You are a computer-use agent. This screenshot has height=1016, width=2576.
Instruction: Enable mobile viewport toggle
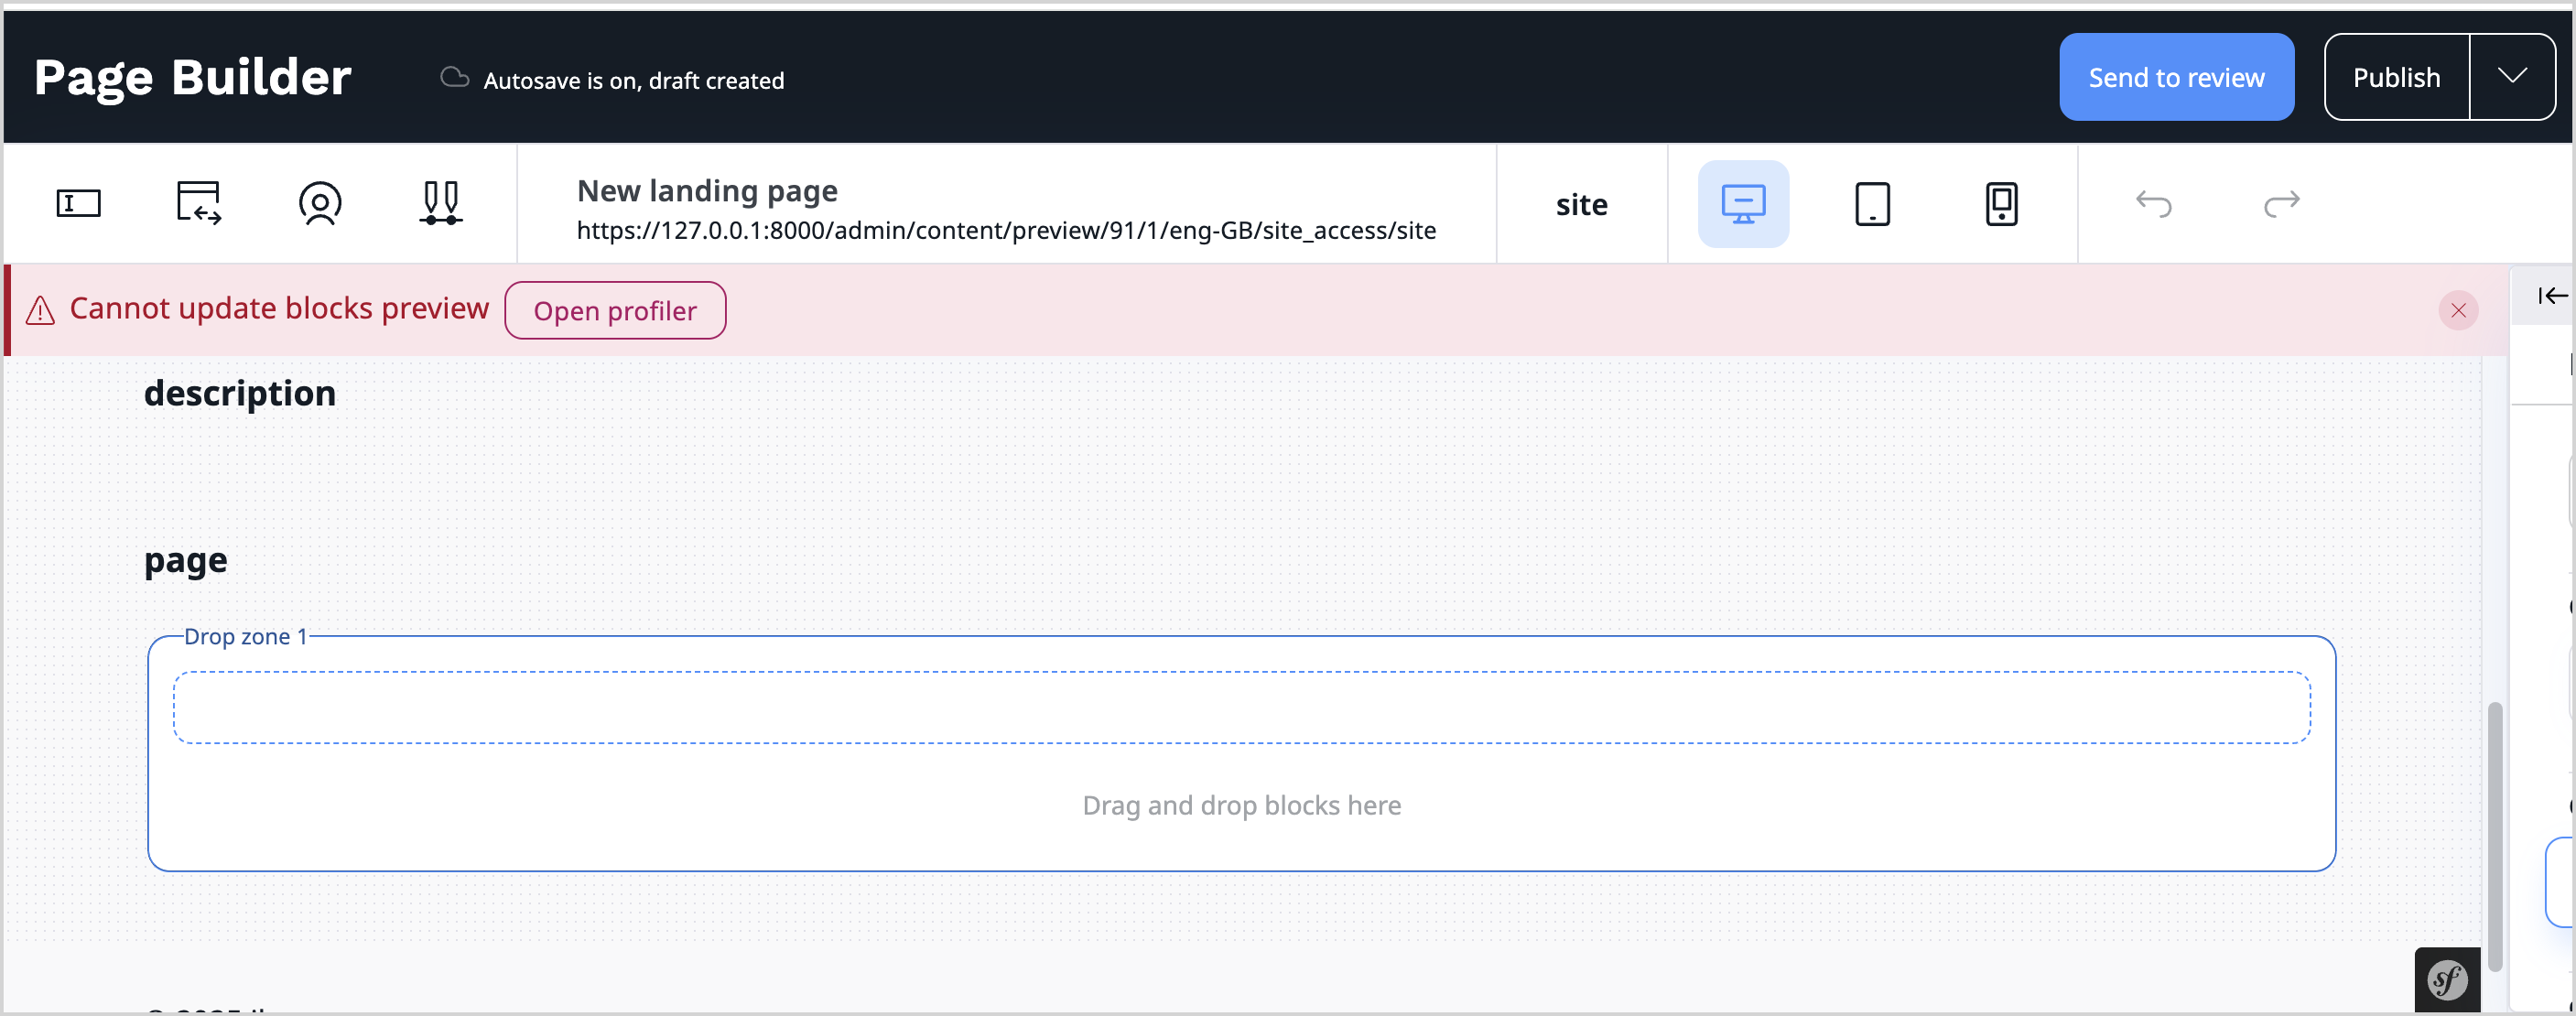click(2001, 203)
